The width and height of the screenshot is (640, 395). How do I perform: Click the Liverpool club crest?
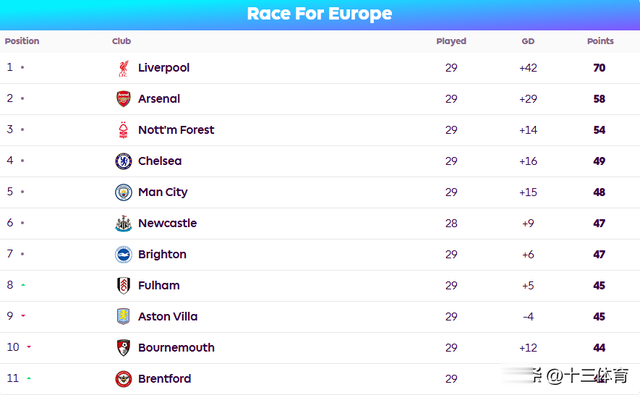click(123, 68)
